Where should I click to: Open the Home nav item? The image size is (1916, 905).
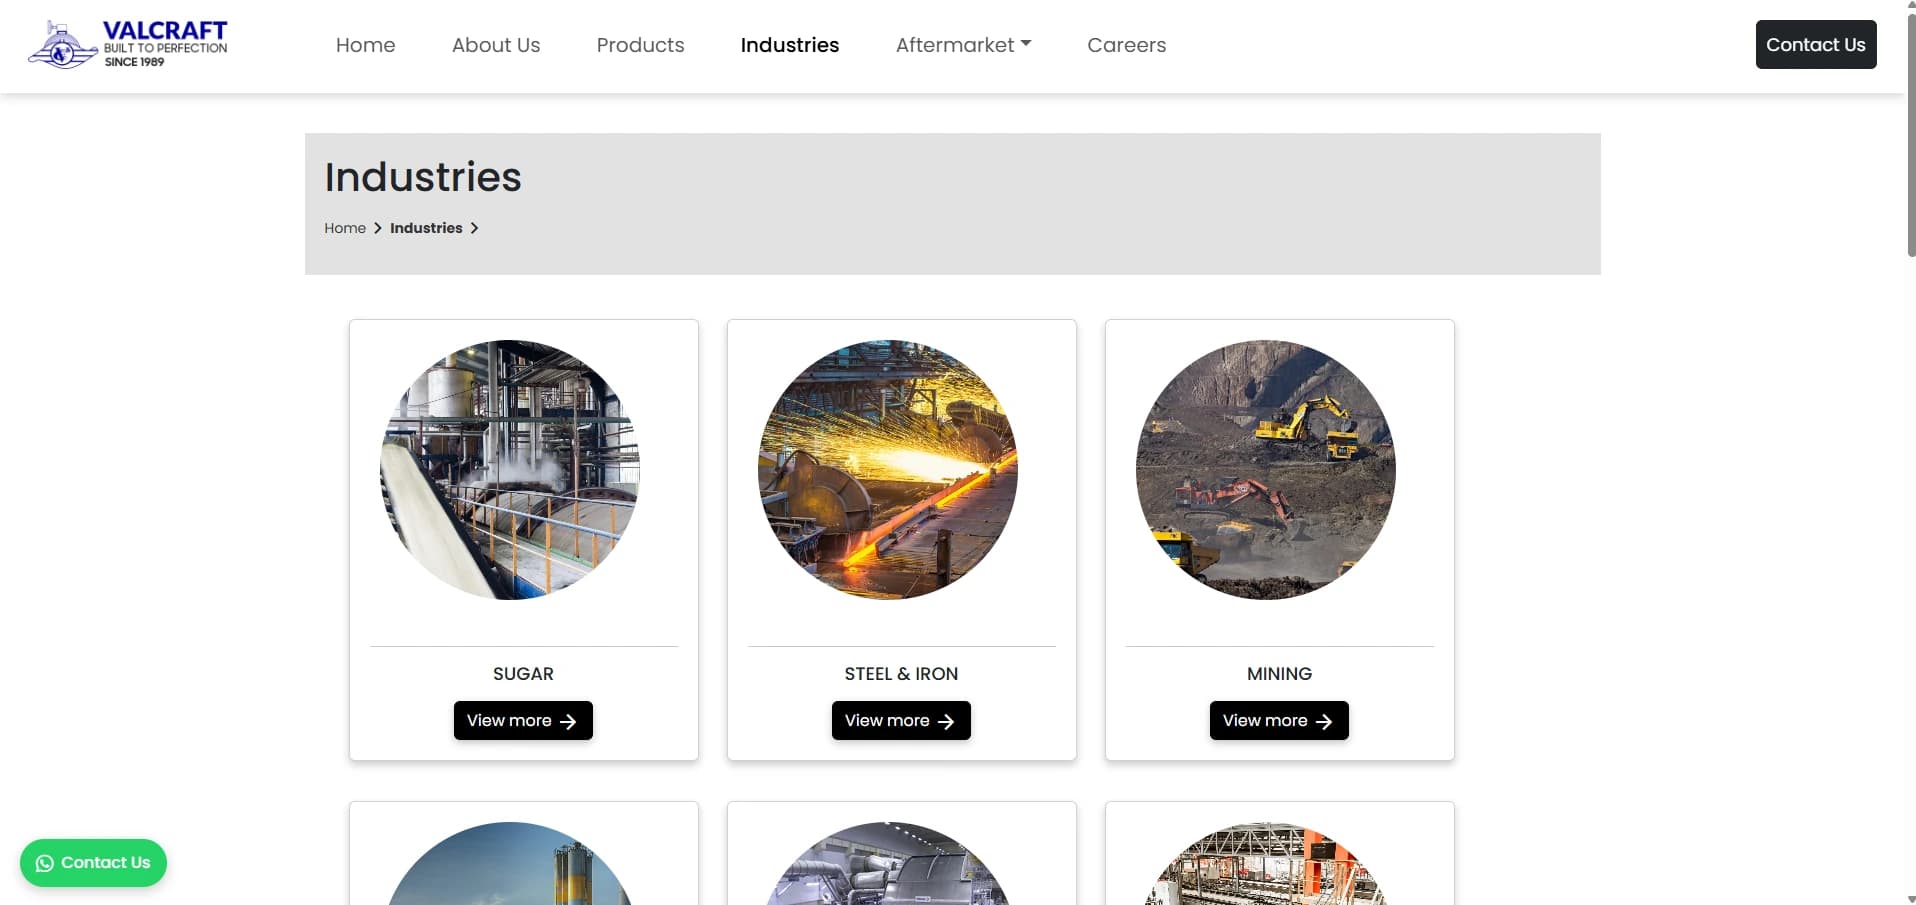point(365,45)
